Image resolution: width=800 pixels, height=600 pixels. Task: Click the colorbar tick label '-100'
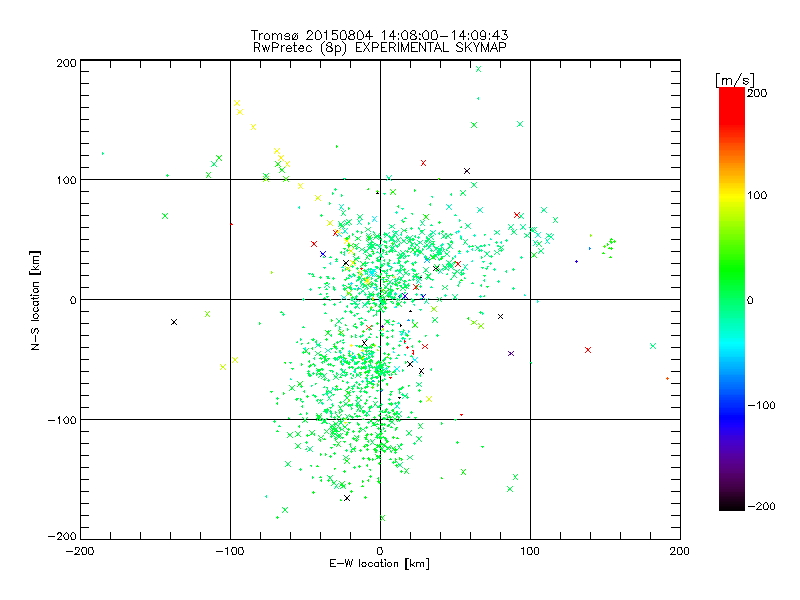(x=761, y=406)
